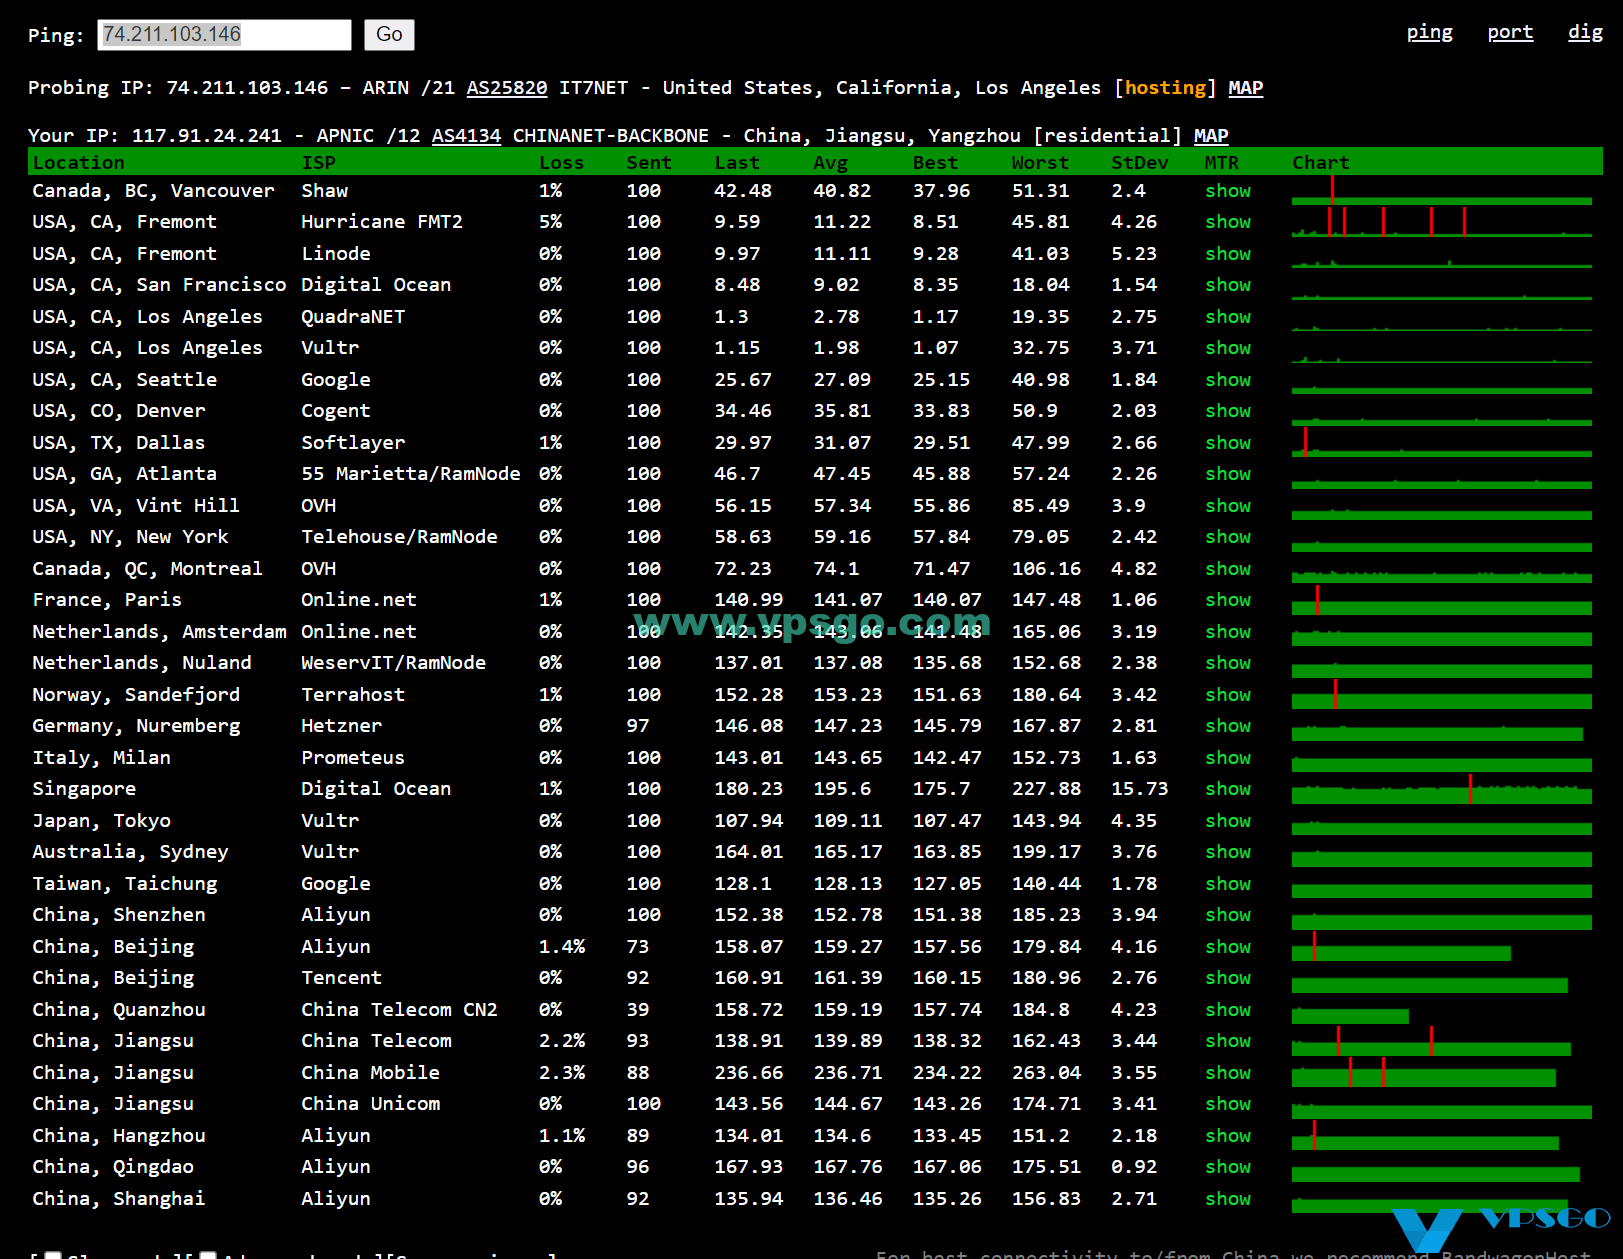Screen dimensions: 1623x1259
Task: Show MTR for Amsterdam Online.net row
Action: (1228, 632)
